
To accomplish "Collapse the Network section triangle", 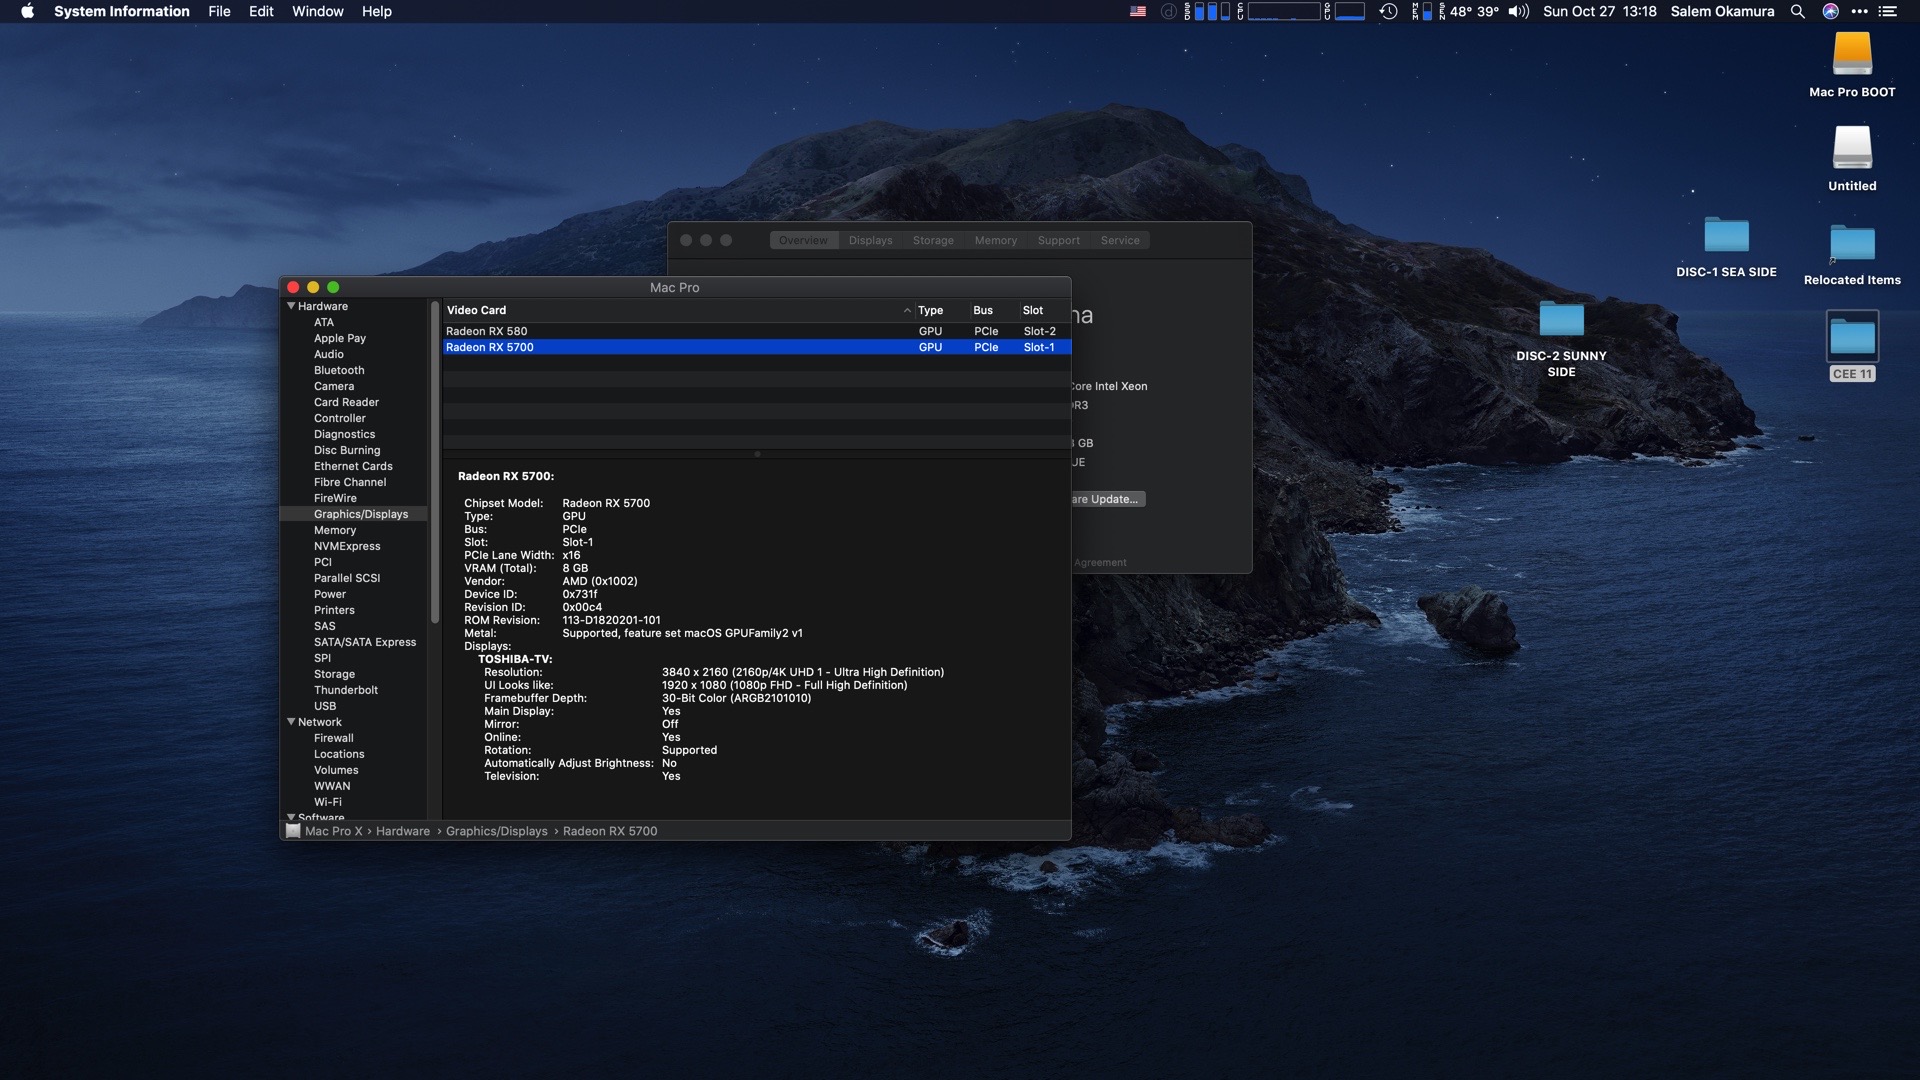I will coord(291,722).
